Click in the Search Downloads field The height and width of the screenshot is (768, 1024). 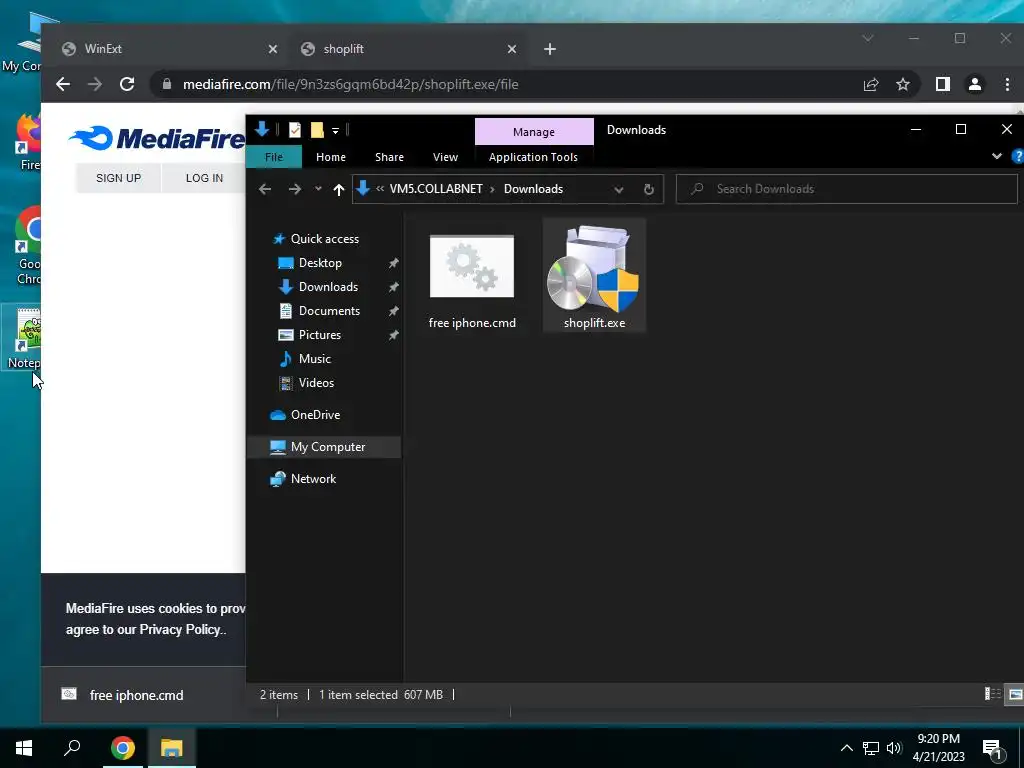coord(846,189)
